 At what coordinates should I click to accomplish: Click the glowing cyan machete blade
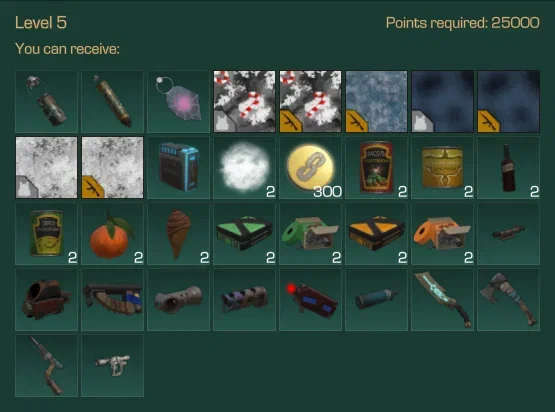(x=442, y=299)
